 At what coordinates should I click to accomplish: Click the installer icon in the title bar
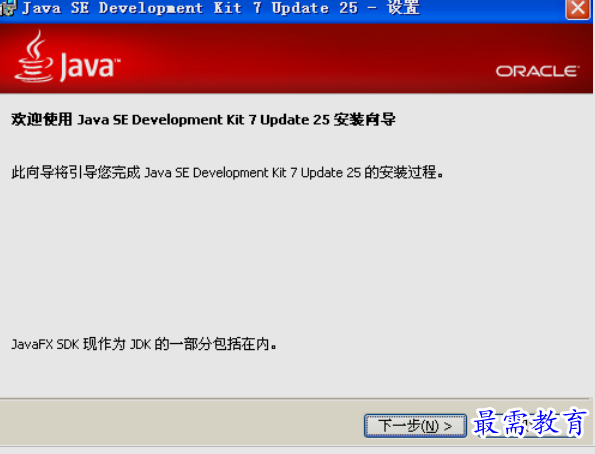click(x=8, y=8)
